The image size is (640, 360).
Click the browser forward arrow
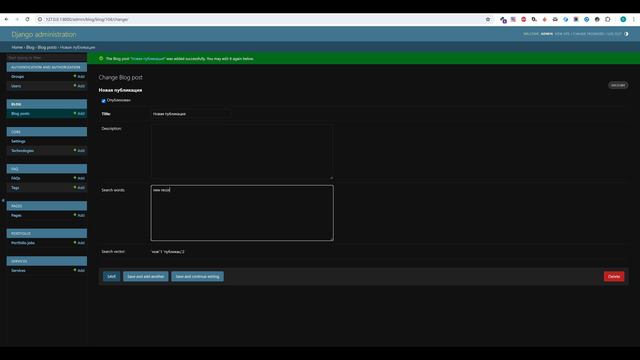pyautogui.click(x=17, y=19)
